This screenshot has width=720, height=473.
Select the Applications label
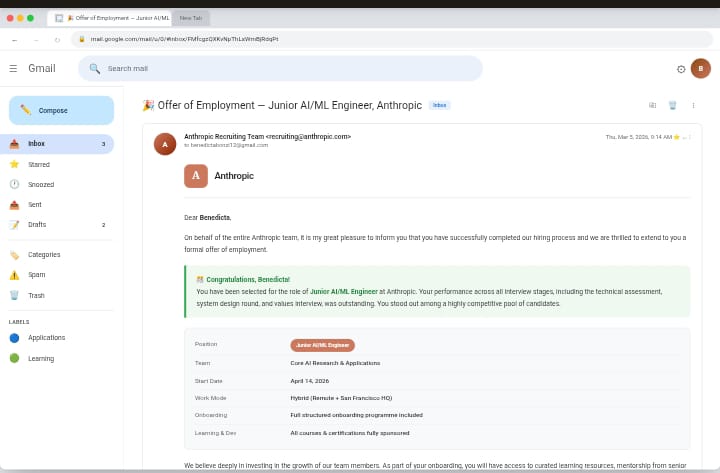click(x=46, y=338)
